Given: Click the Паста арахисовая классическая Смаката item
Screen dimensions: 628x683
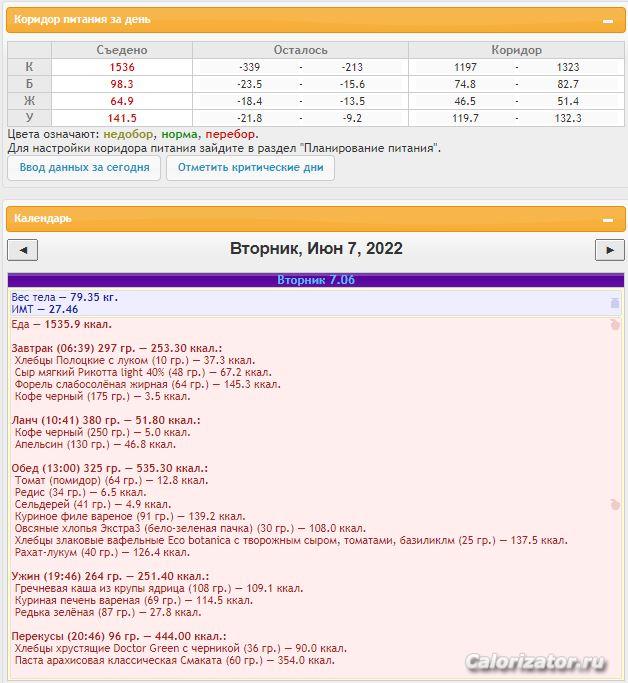Looking at the screenshot, I should (174, 660).
